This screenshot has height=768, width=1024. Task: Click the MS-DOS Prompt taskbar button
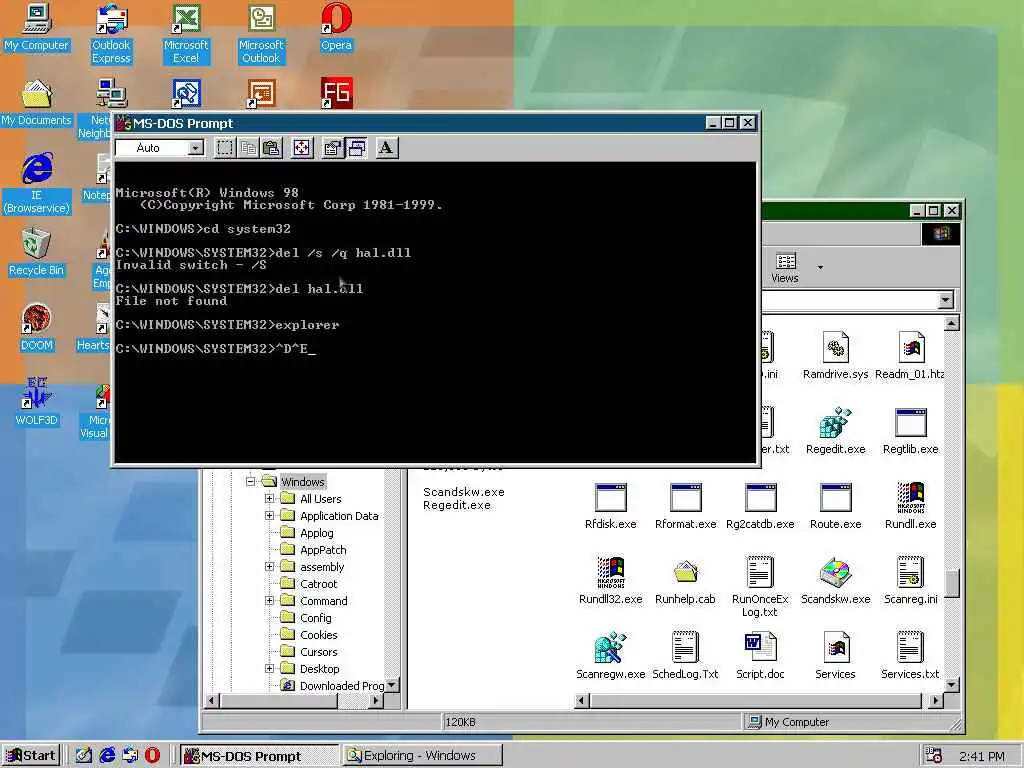(259, 756)
